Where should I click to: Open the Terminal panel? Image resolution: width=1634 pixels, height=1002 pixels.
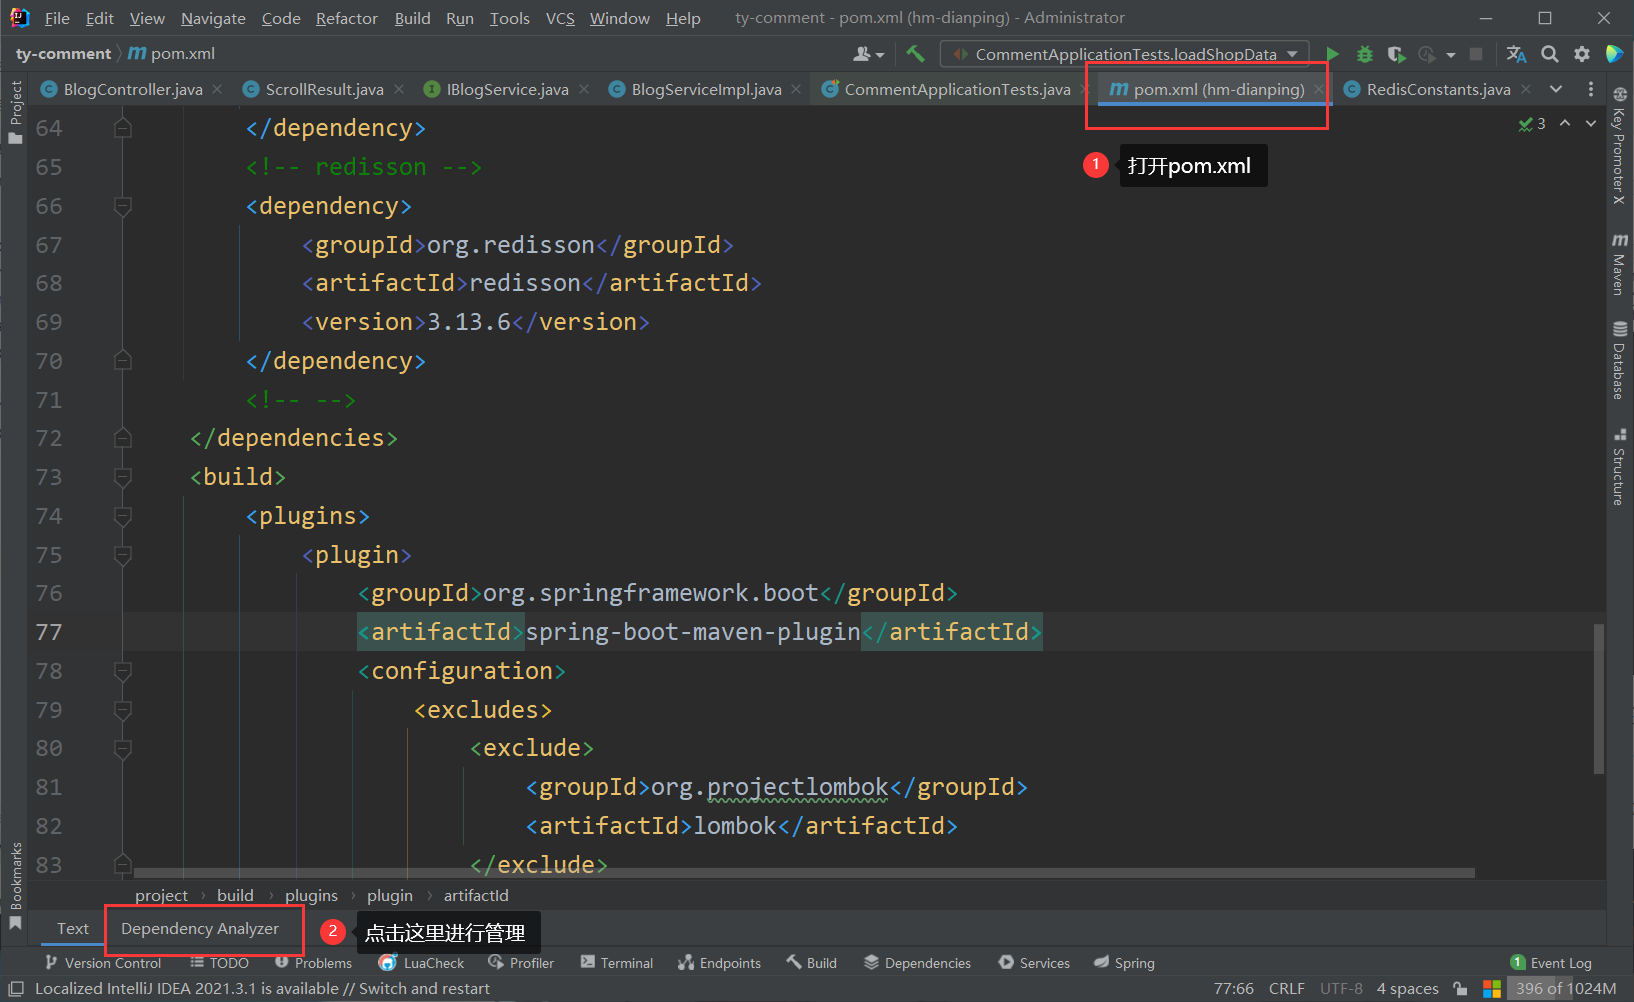616,963
